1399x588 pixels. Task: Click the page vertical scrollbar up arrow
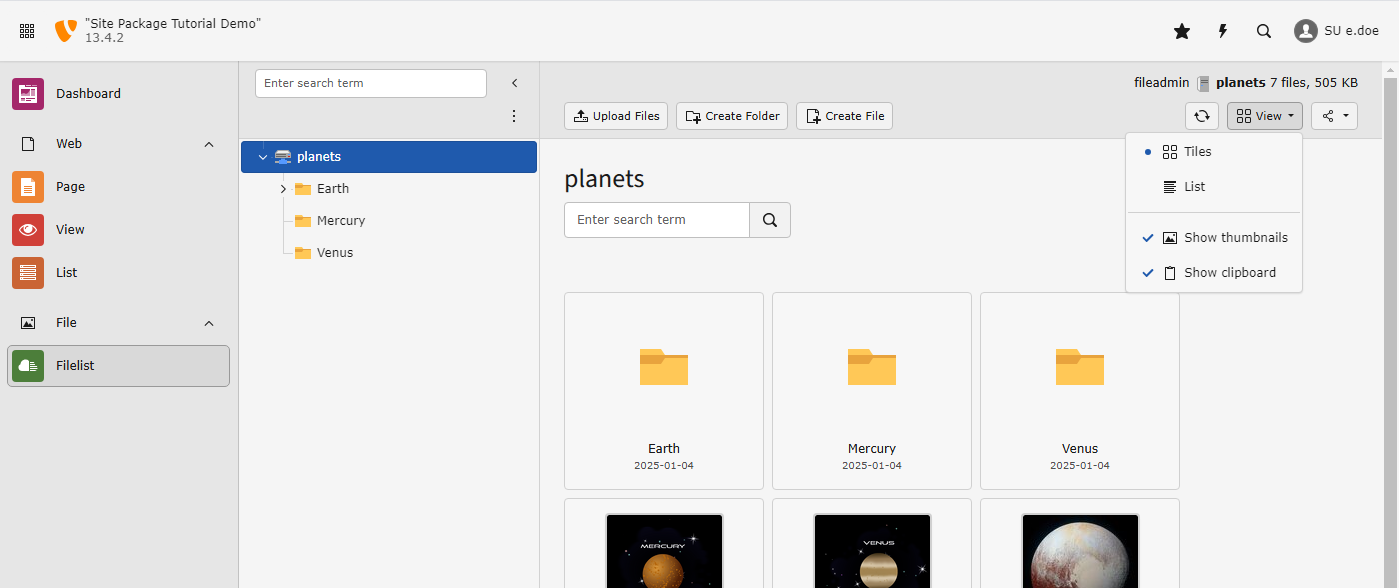click(x=1391, y=70)
